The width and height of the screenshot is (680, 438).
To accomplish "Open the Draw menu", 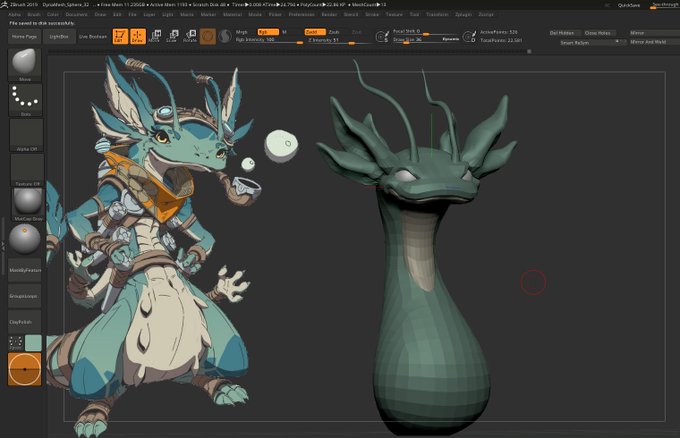I will (100, 15).
